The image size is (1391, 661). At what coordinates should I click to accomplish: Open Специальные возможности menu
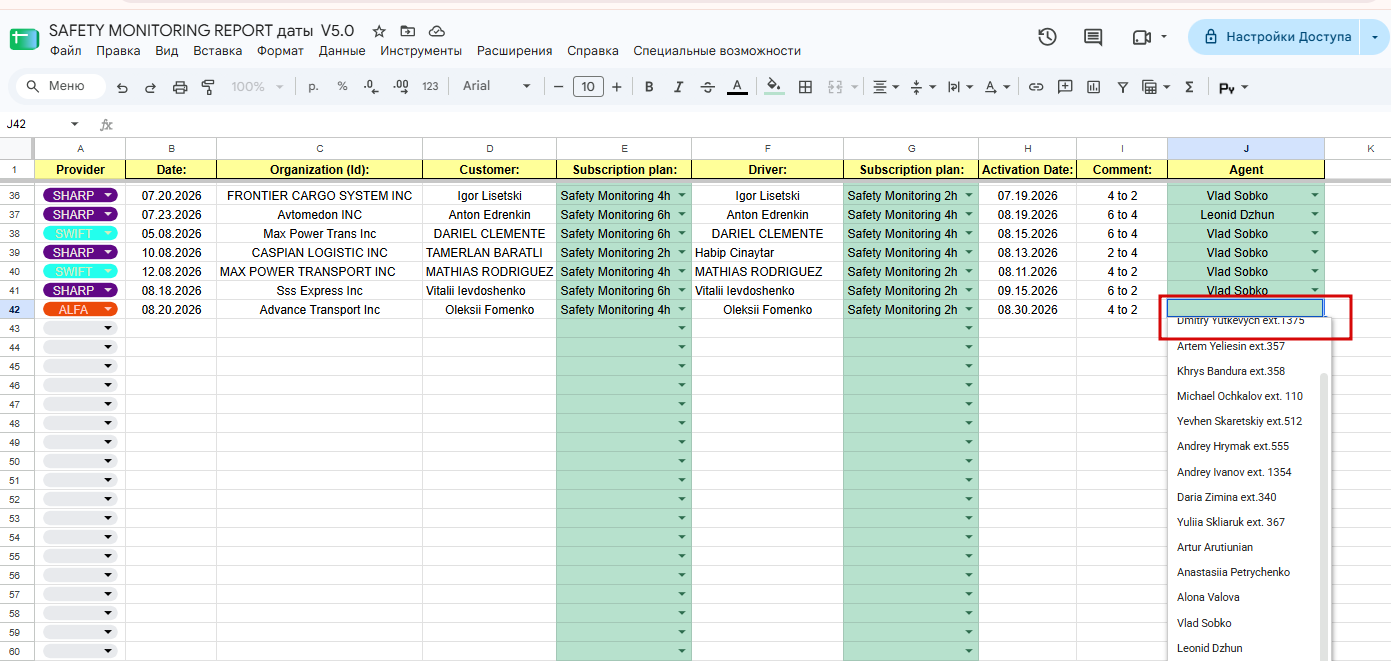pos(717,51)
